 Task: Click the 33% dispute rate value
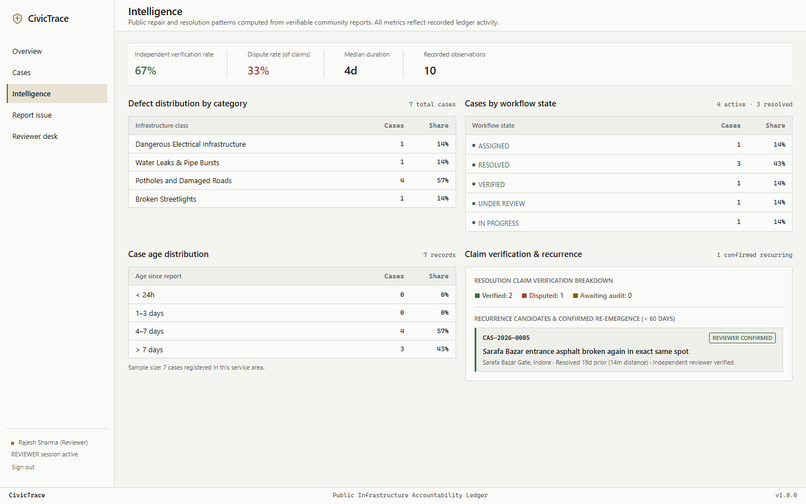coord(258,71)
